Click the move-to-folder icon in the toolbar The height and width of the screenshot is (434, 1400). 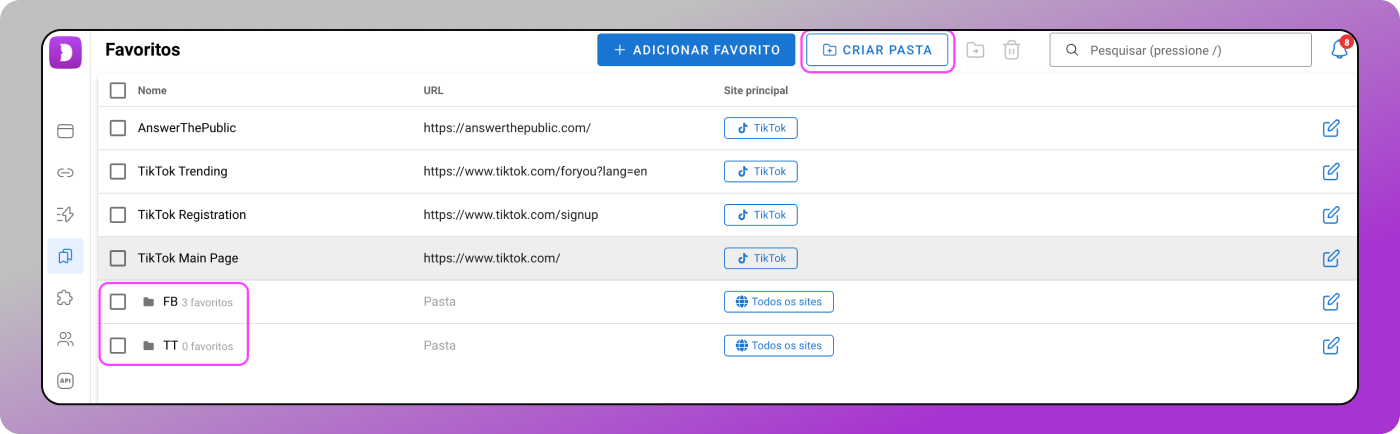point(975,50)
